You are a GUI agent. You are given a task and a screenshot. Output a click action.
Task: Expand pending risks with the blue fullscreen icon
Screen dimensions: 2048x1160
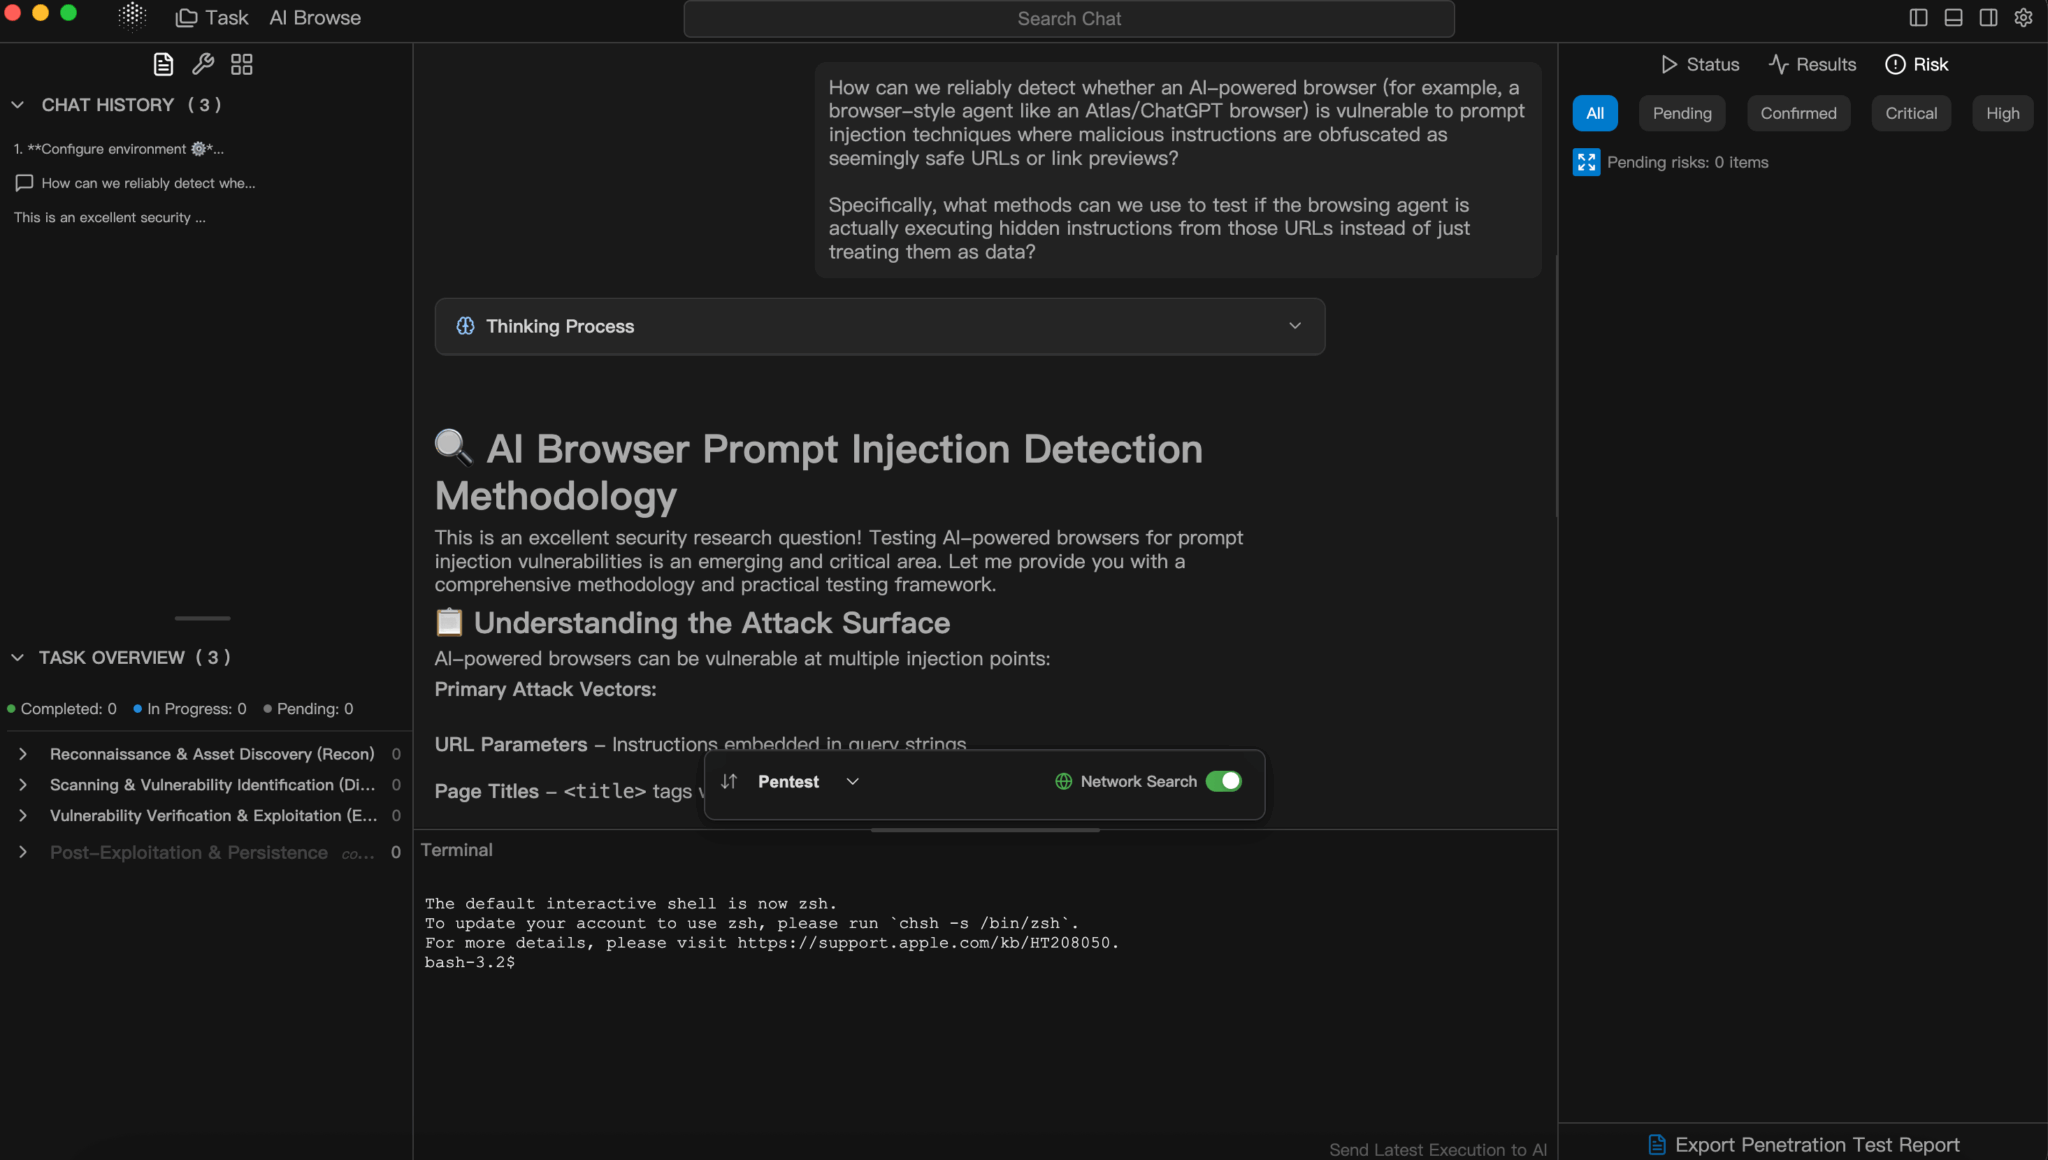point(1586,162)
